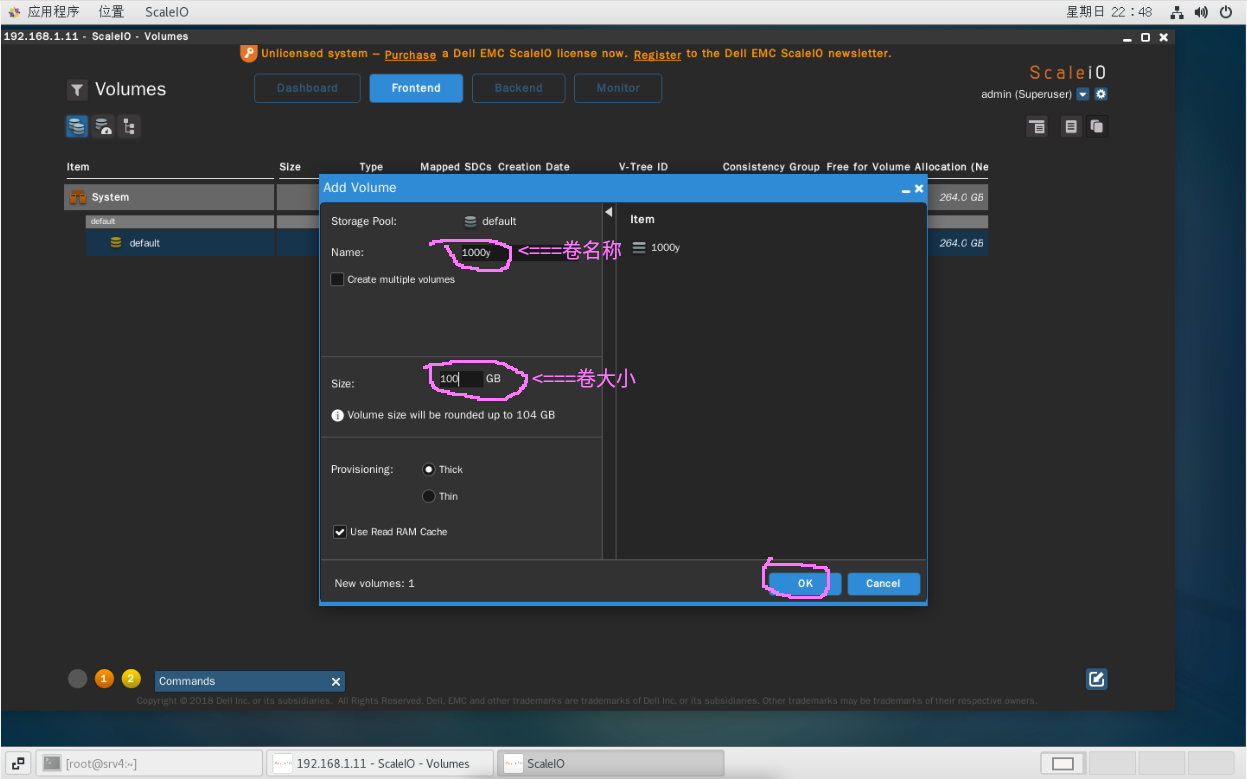Click the yellow alerts indicator showing 2
The image size is (1247, 779).
[131, 678]
